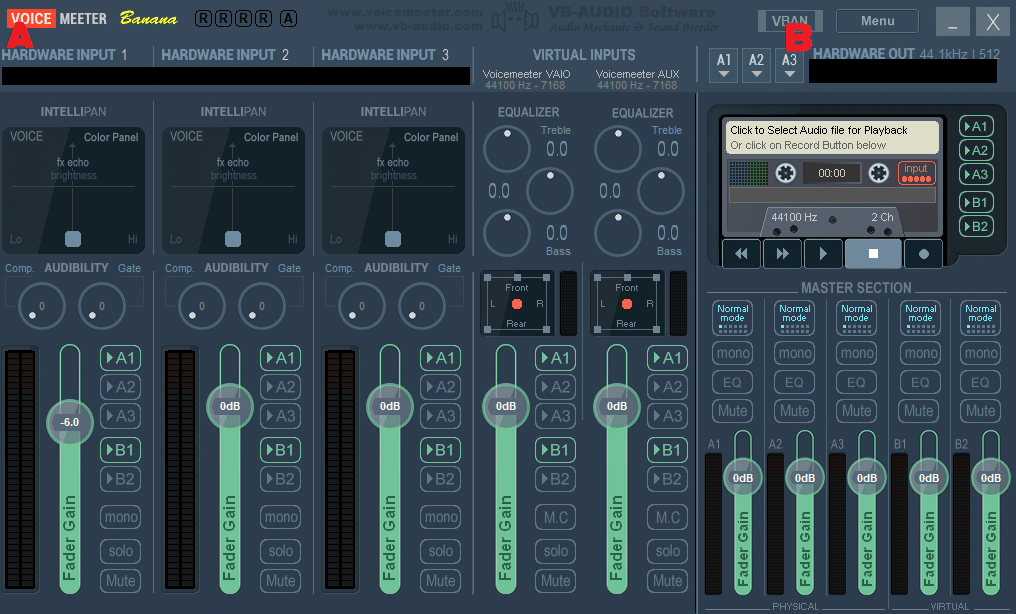Click the Voicemeeter Banana logo
The image size is (1016, 614).
(92, 18)
